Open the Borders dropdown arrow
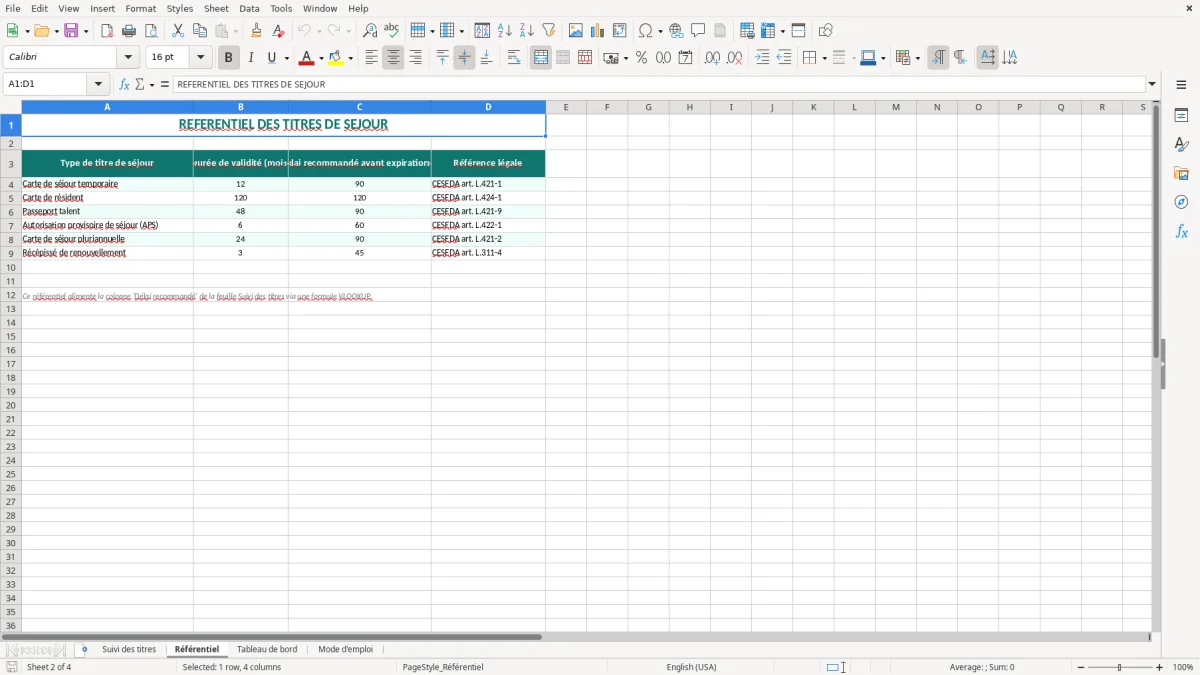This screenshot has height=675, width=1200. click(x=824, y=58)
